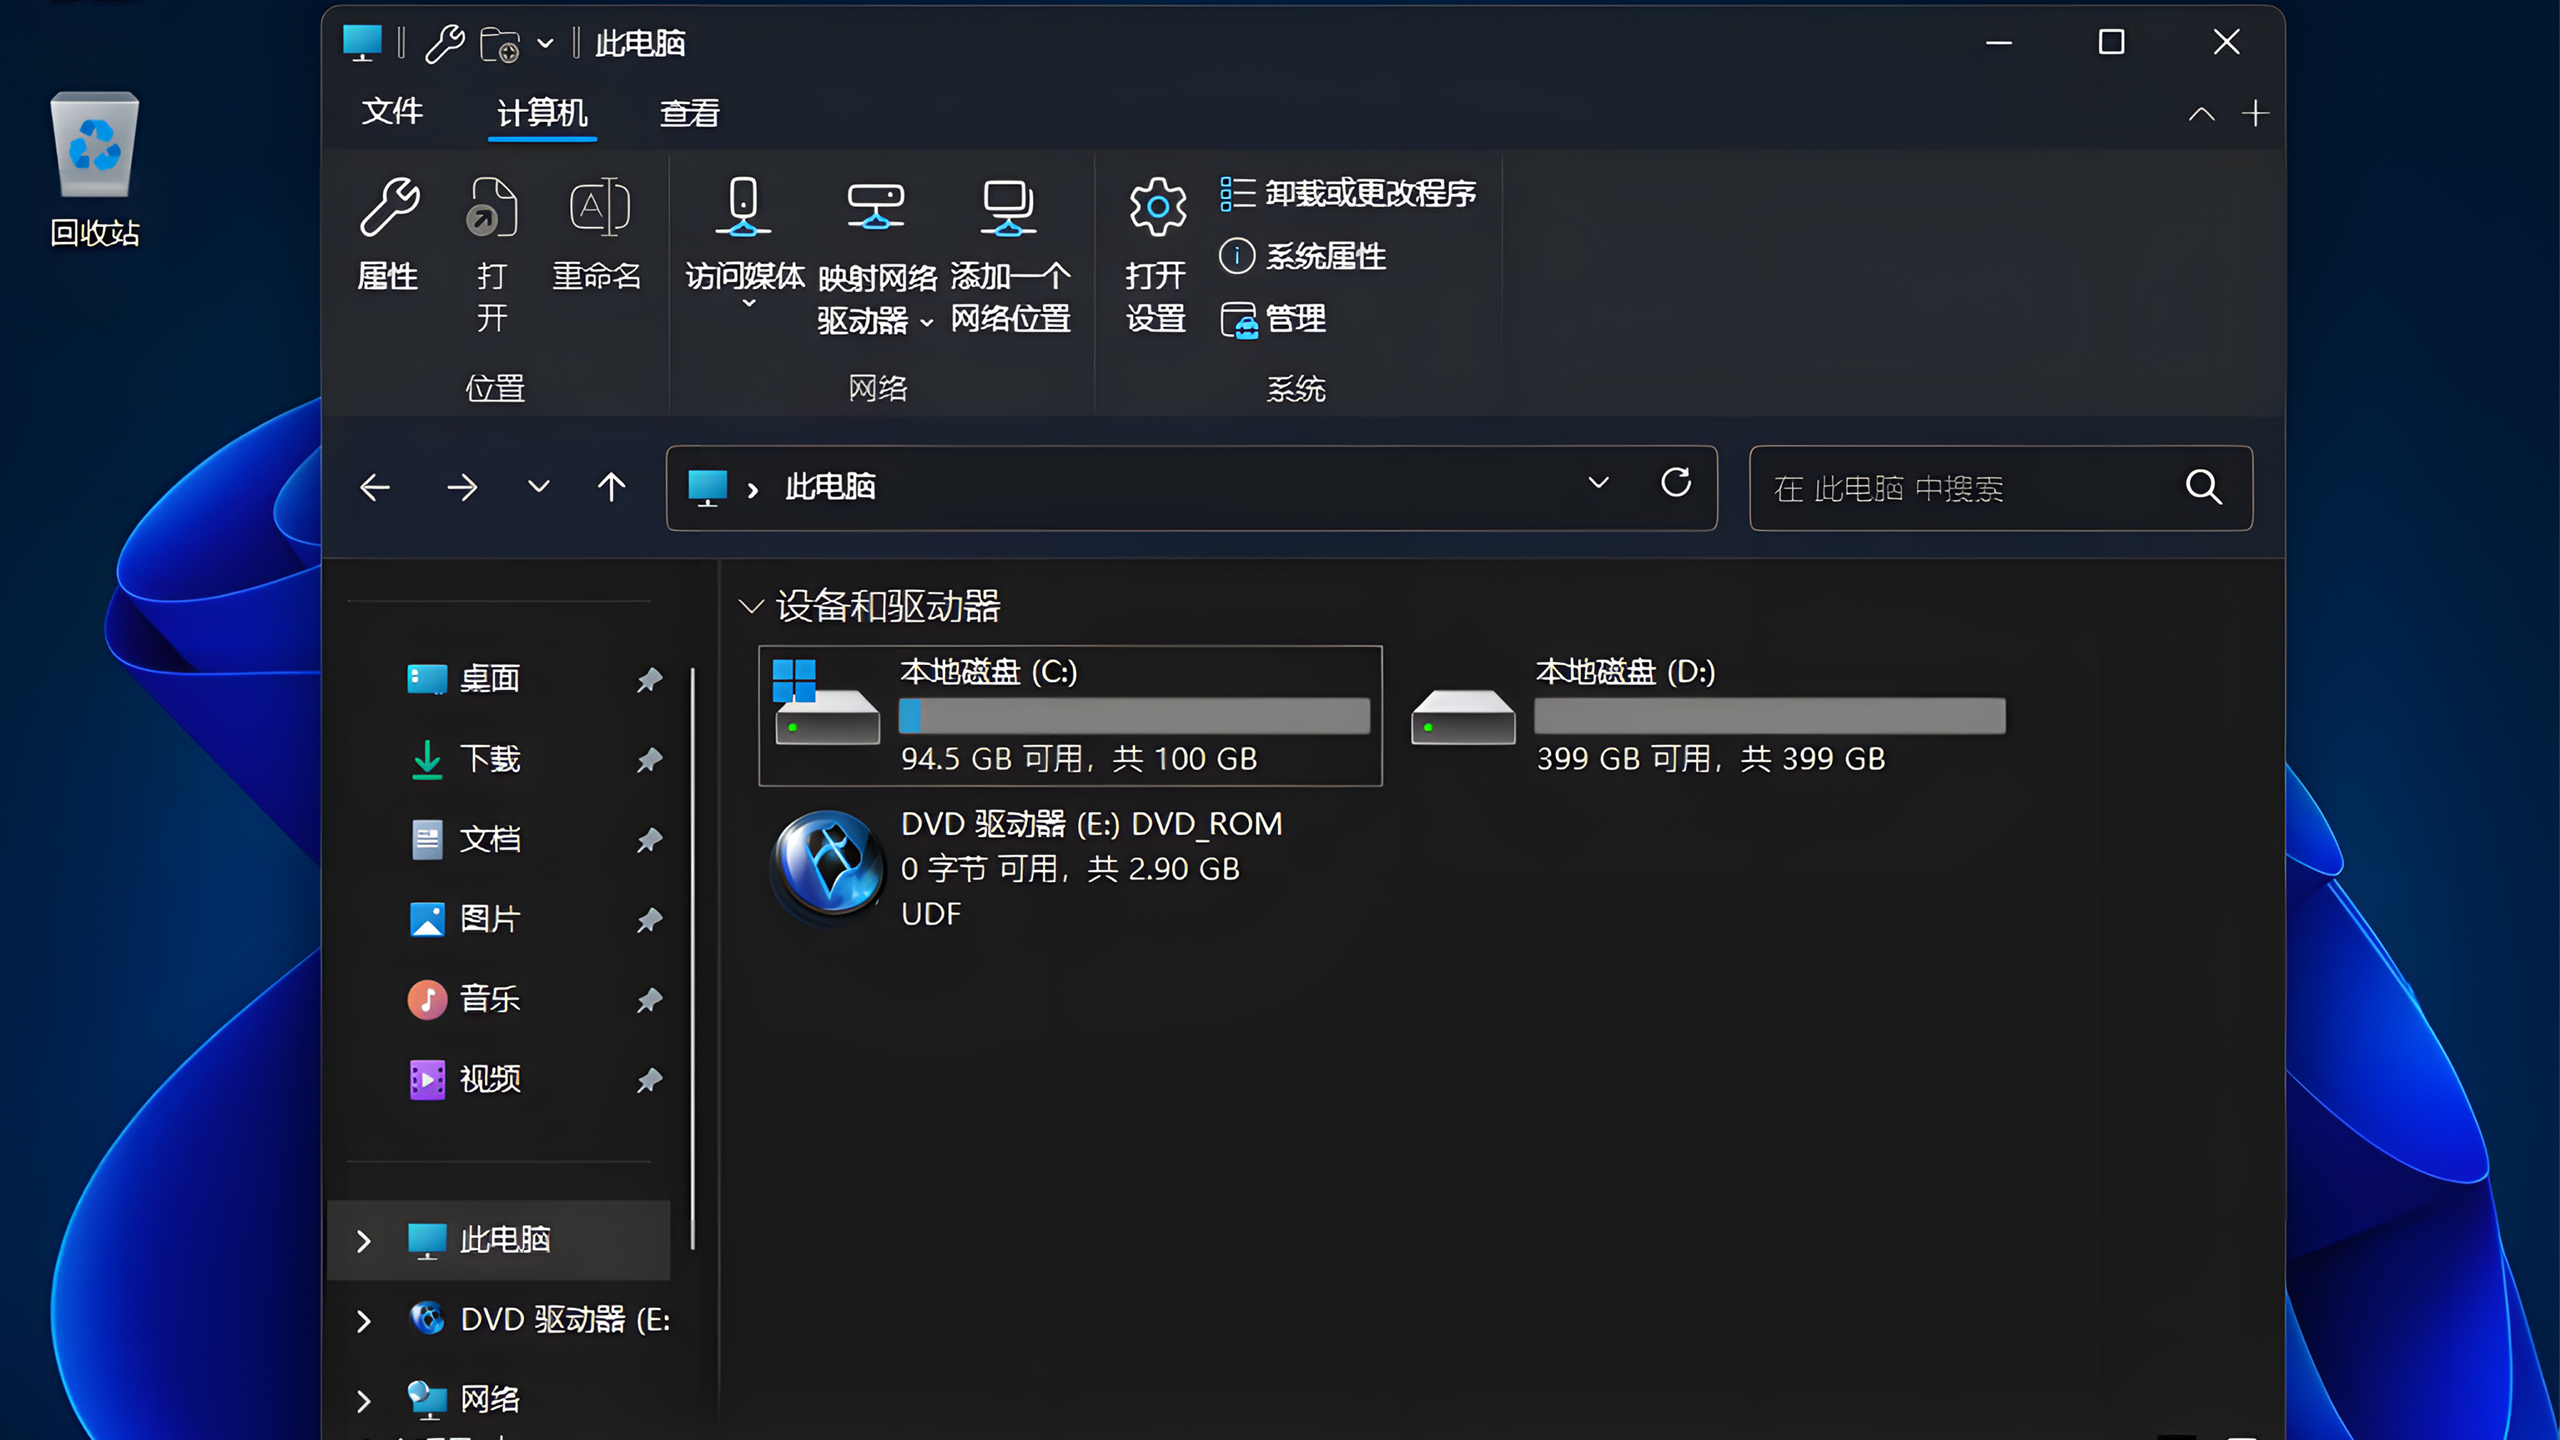
Task: Click the 此电脑 breadcrumb in address bar
Action: pos(830,487)
